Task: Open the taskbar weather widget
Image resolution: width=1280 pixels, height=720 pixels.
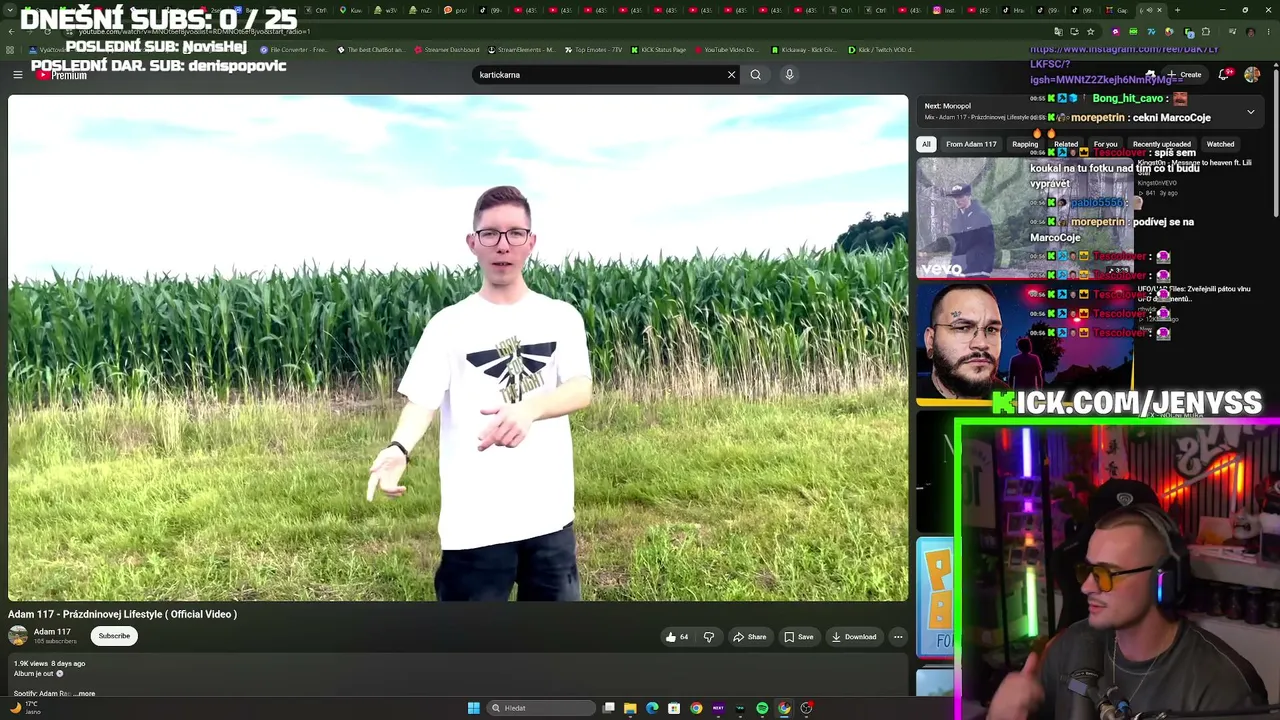Action: 25,708
